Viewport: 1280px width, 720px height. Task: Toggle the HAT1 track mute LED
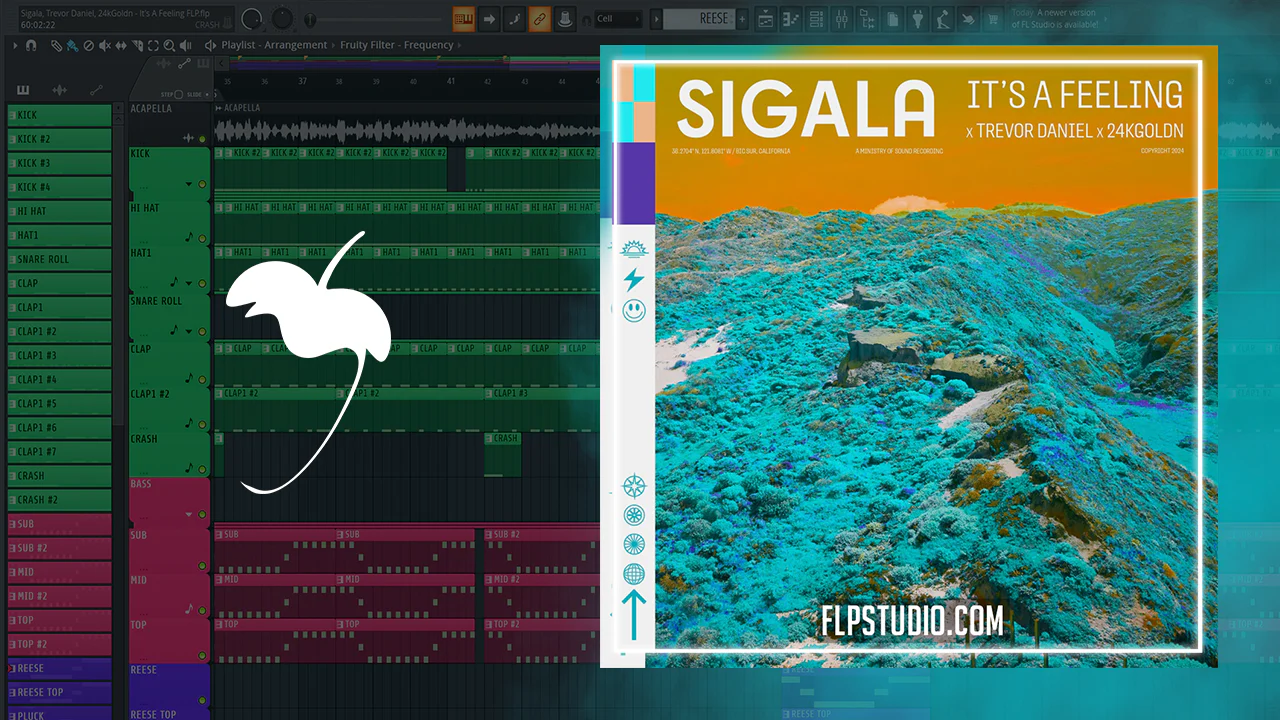pos(202,284)
